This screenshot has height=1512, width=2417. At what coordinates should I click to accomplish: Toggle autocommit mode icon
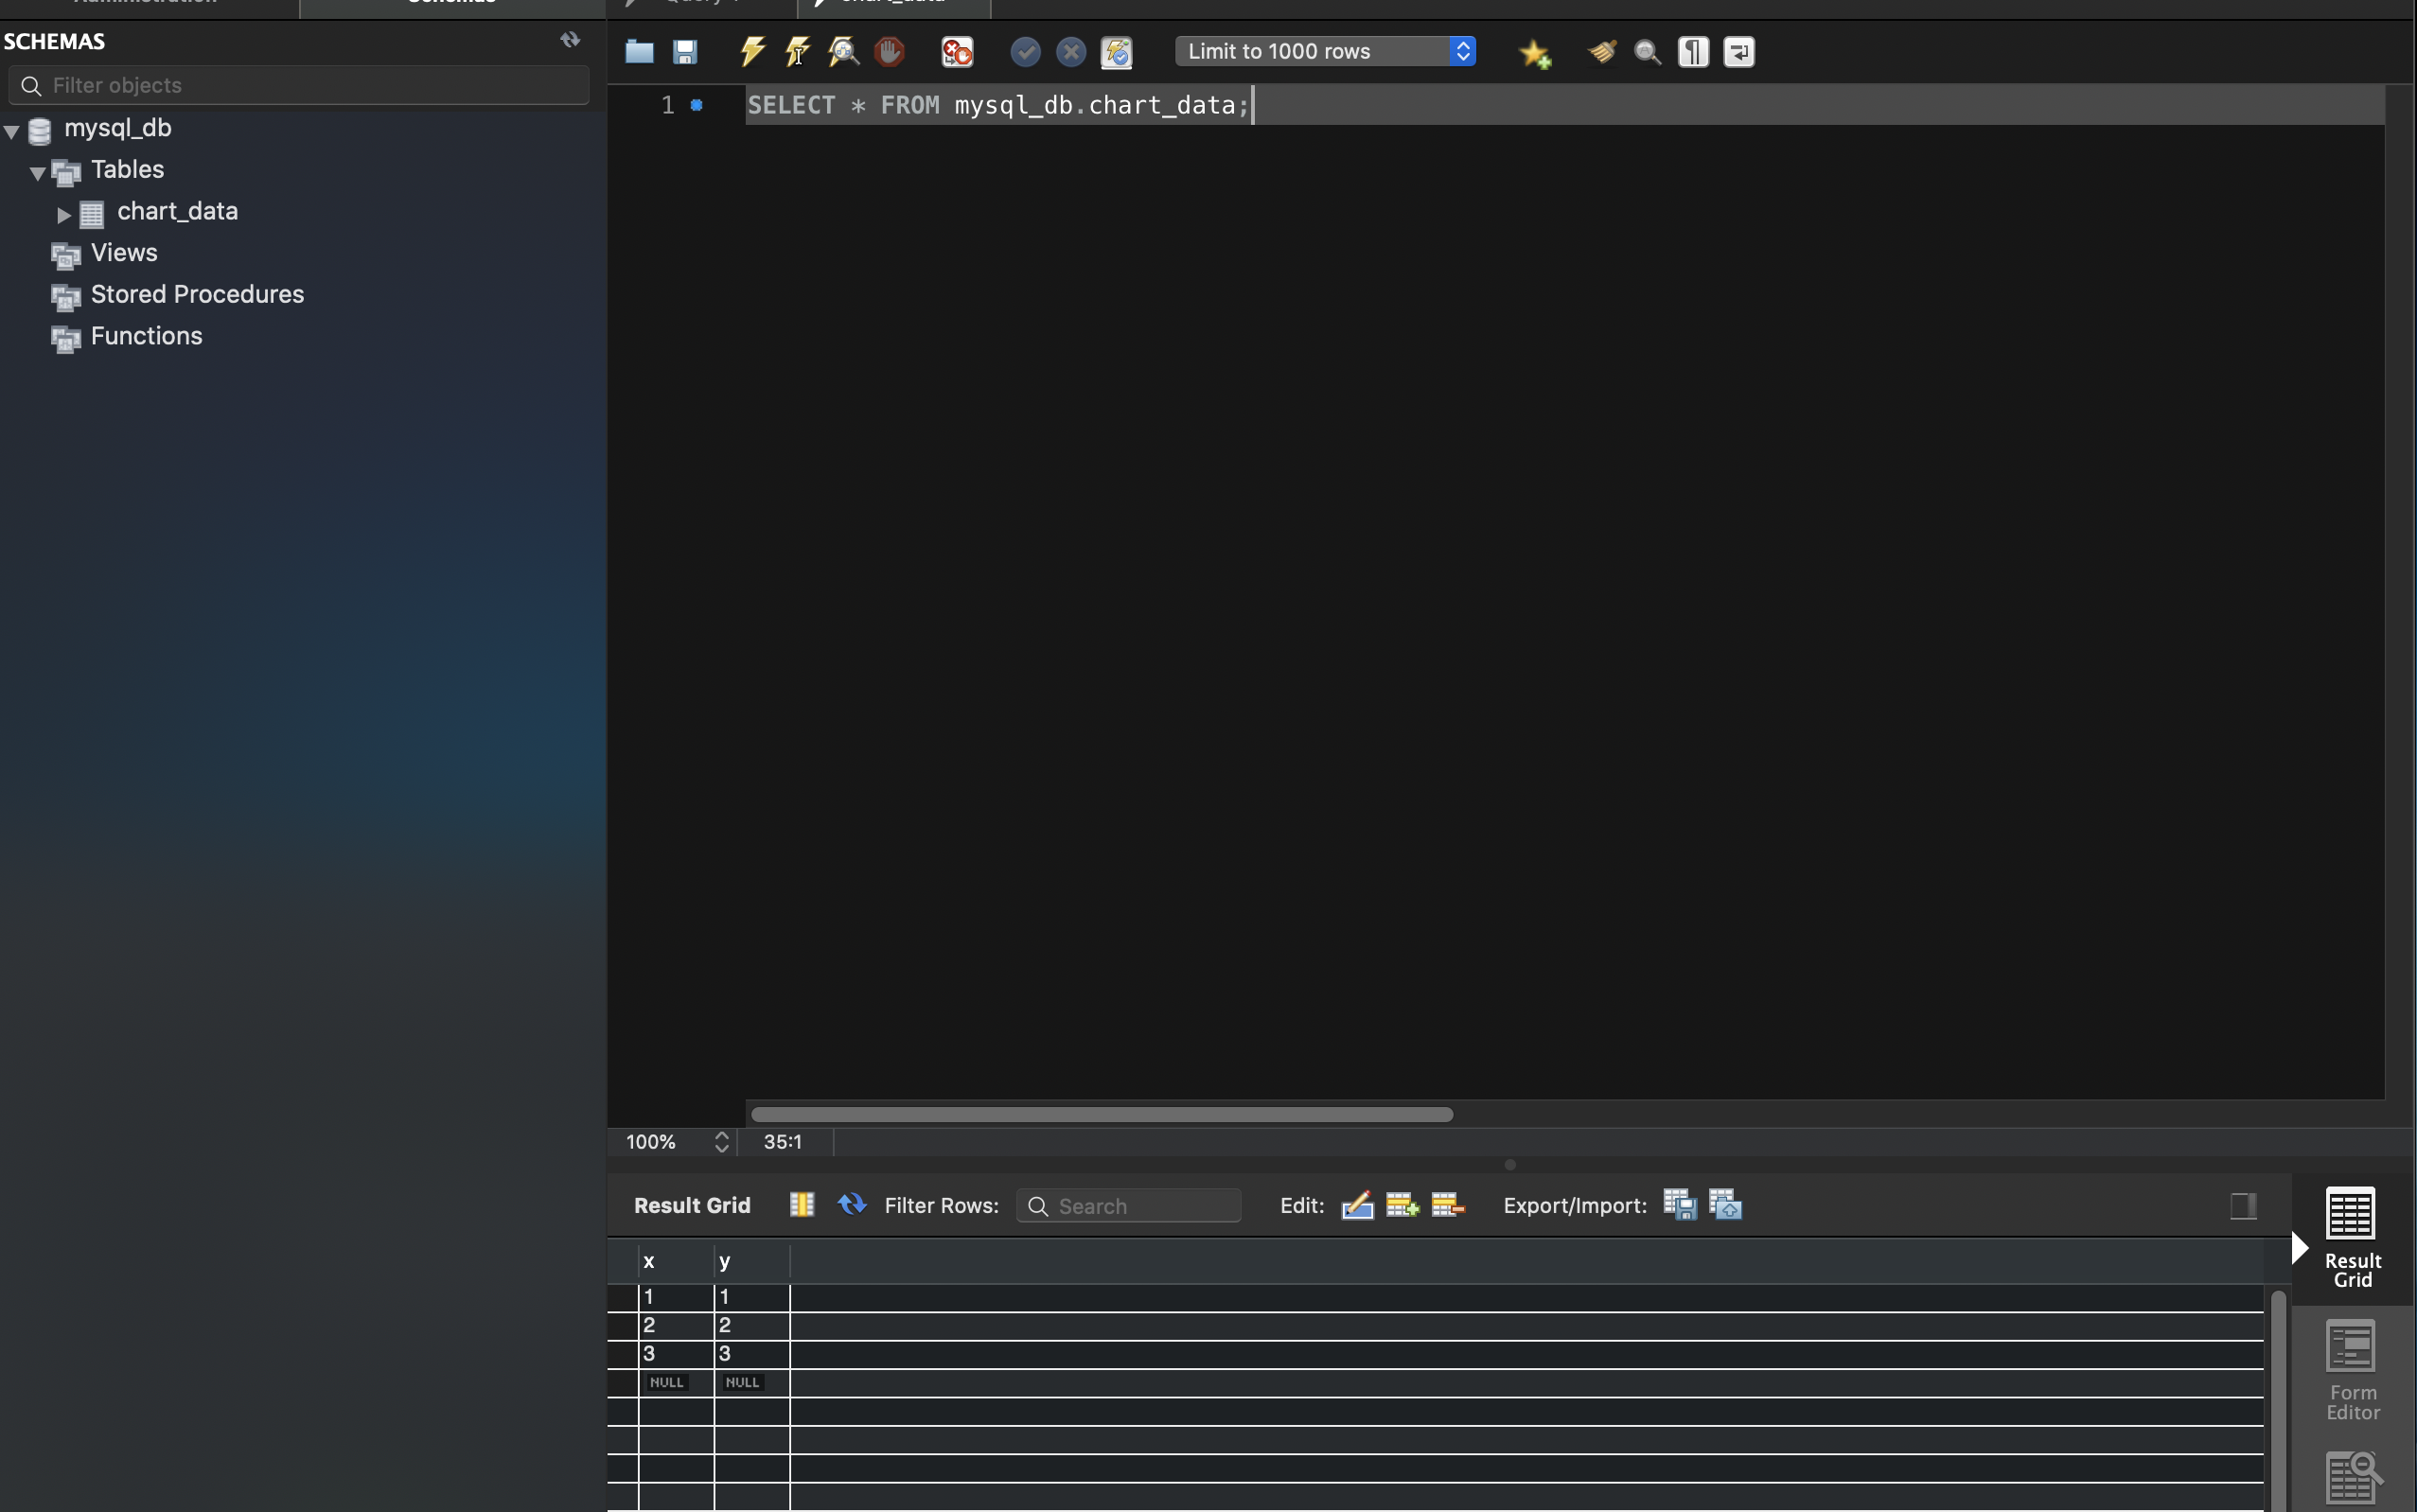click(x=1116, y=51)
